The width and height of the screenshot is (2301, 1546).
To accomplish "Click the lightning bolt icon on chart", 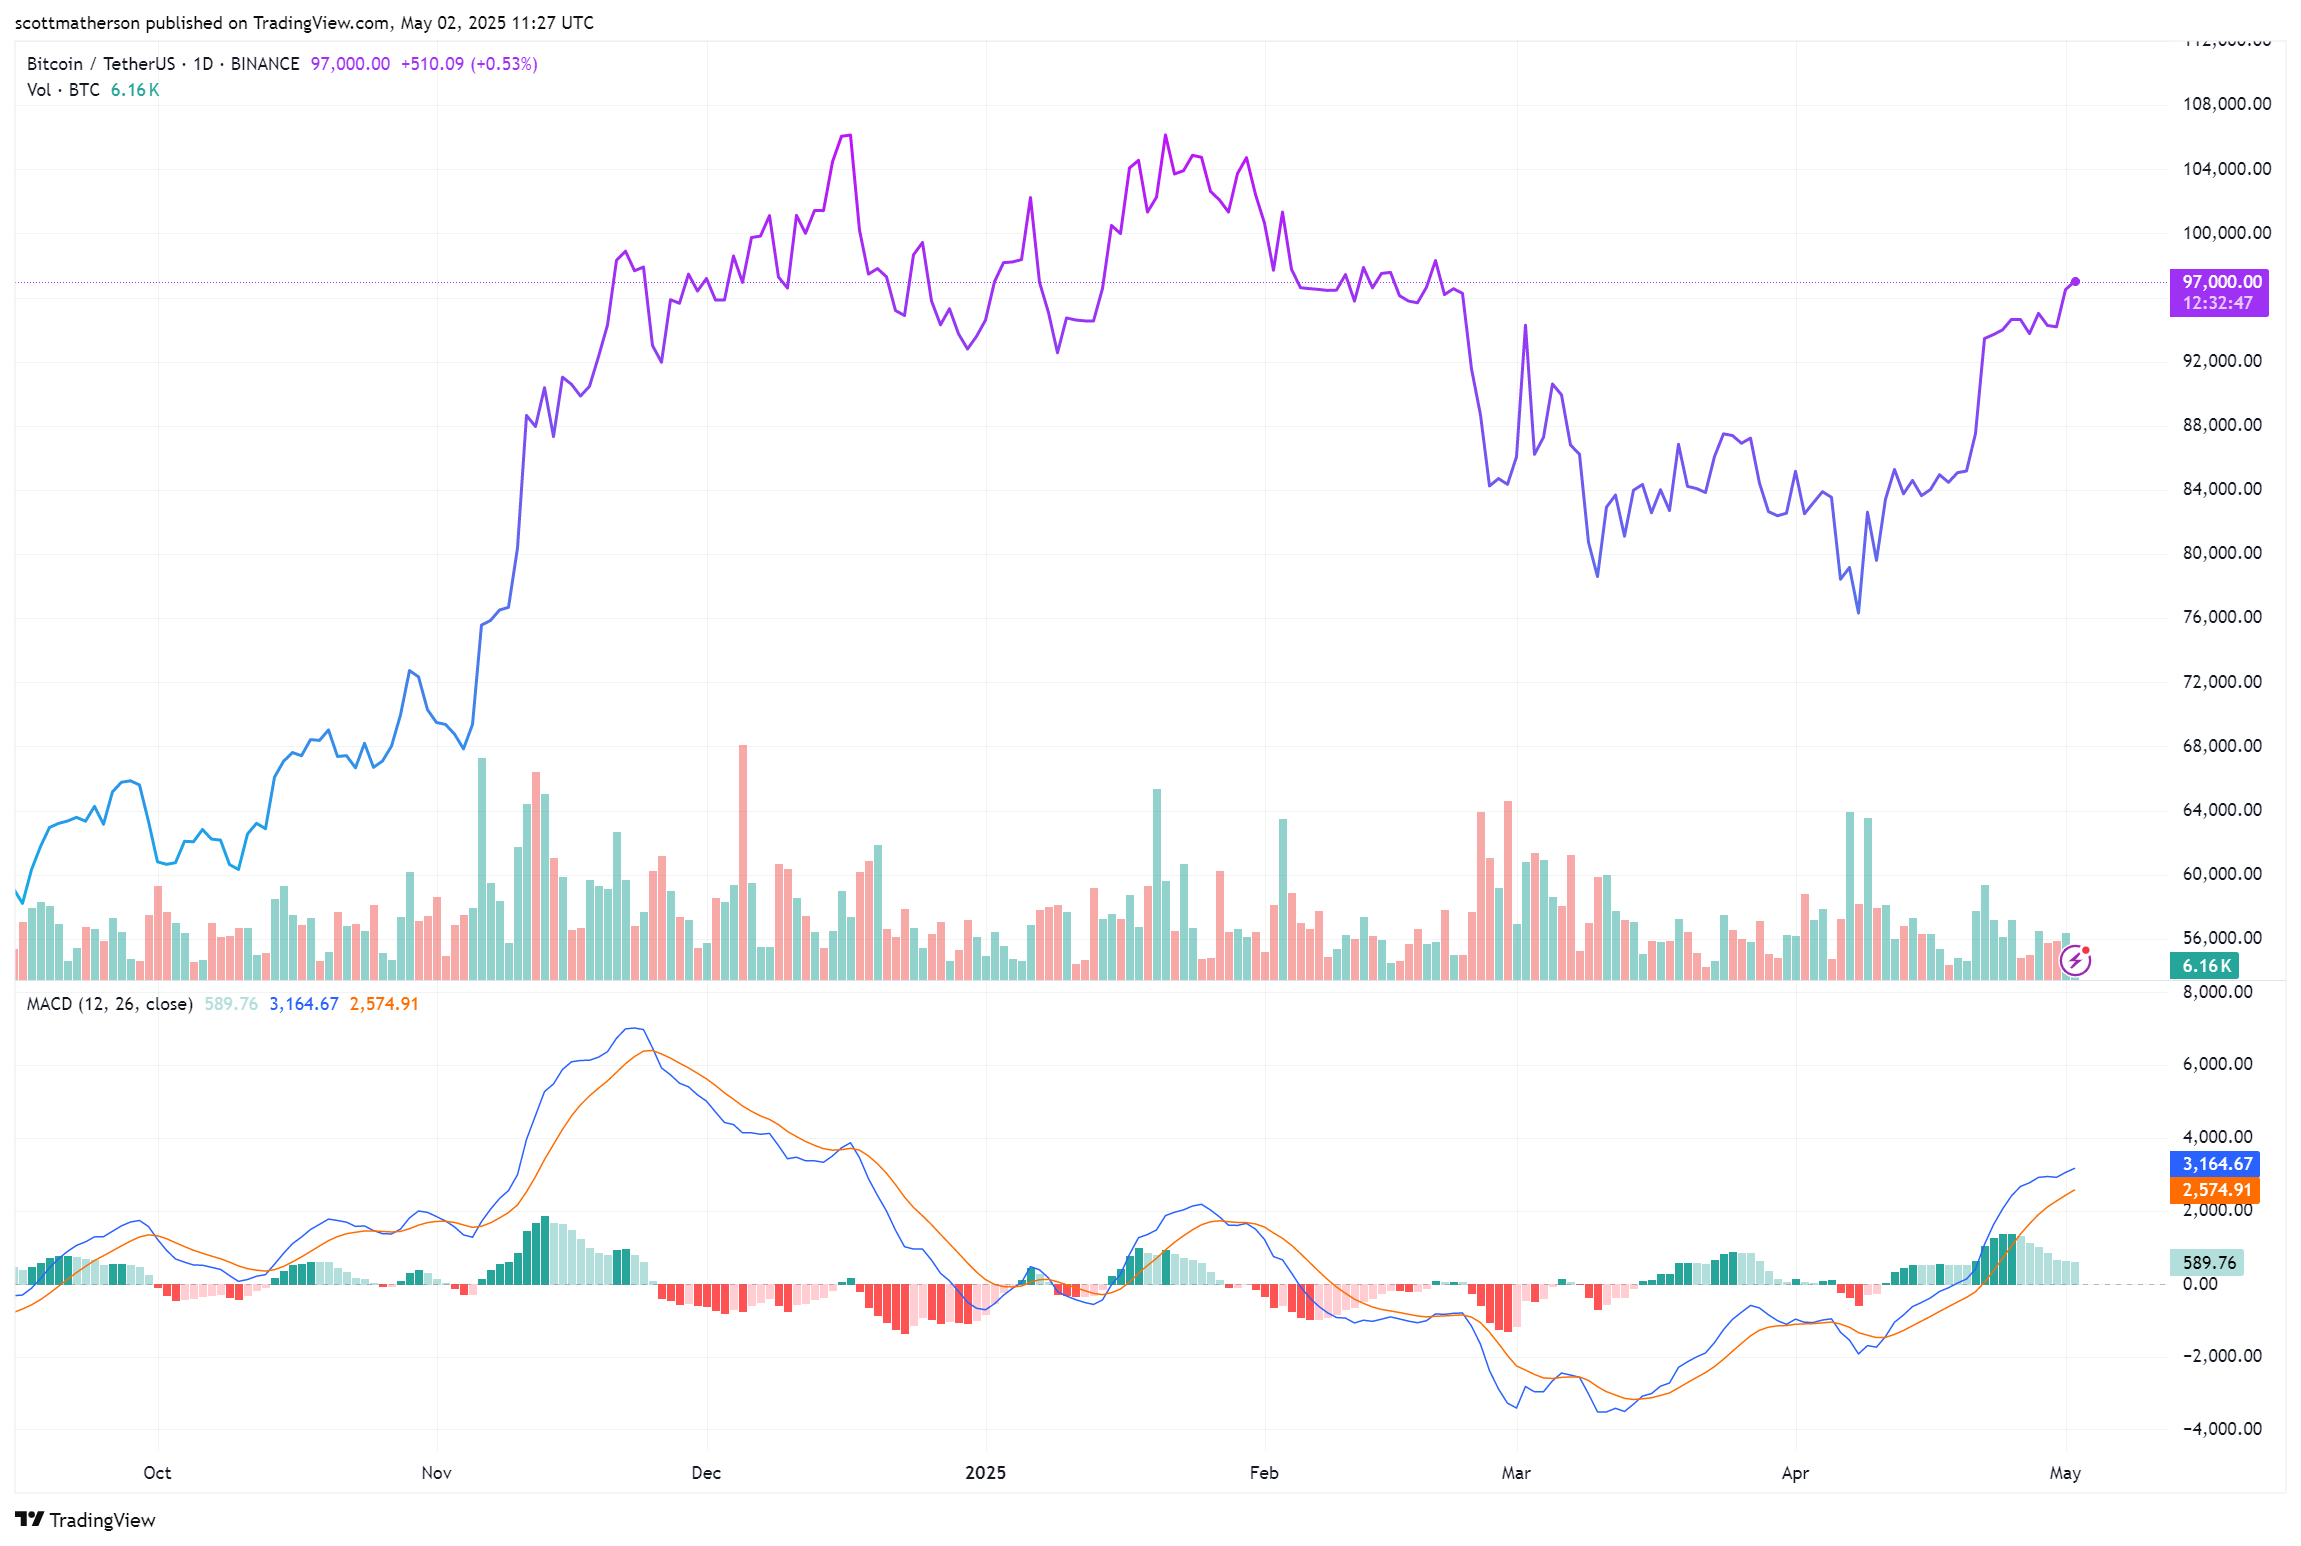I will coord(2075,961).
